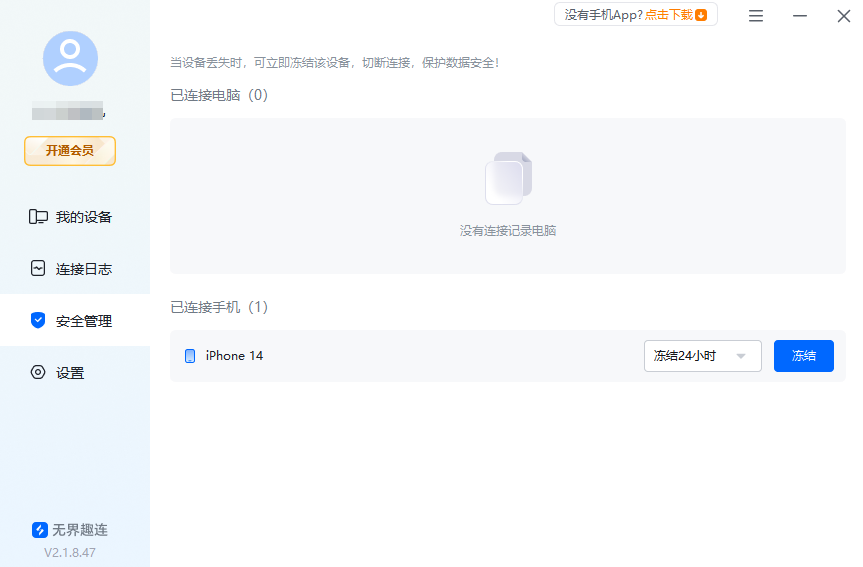Select 安全管理 in the sidebar

point(75,320)
